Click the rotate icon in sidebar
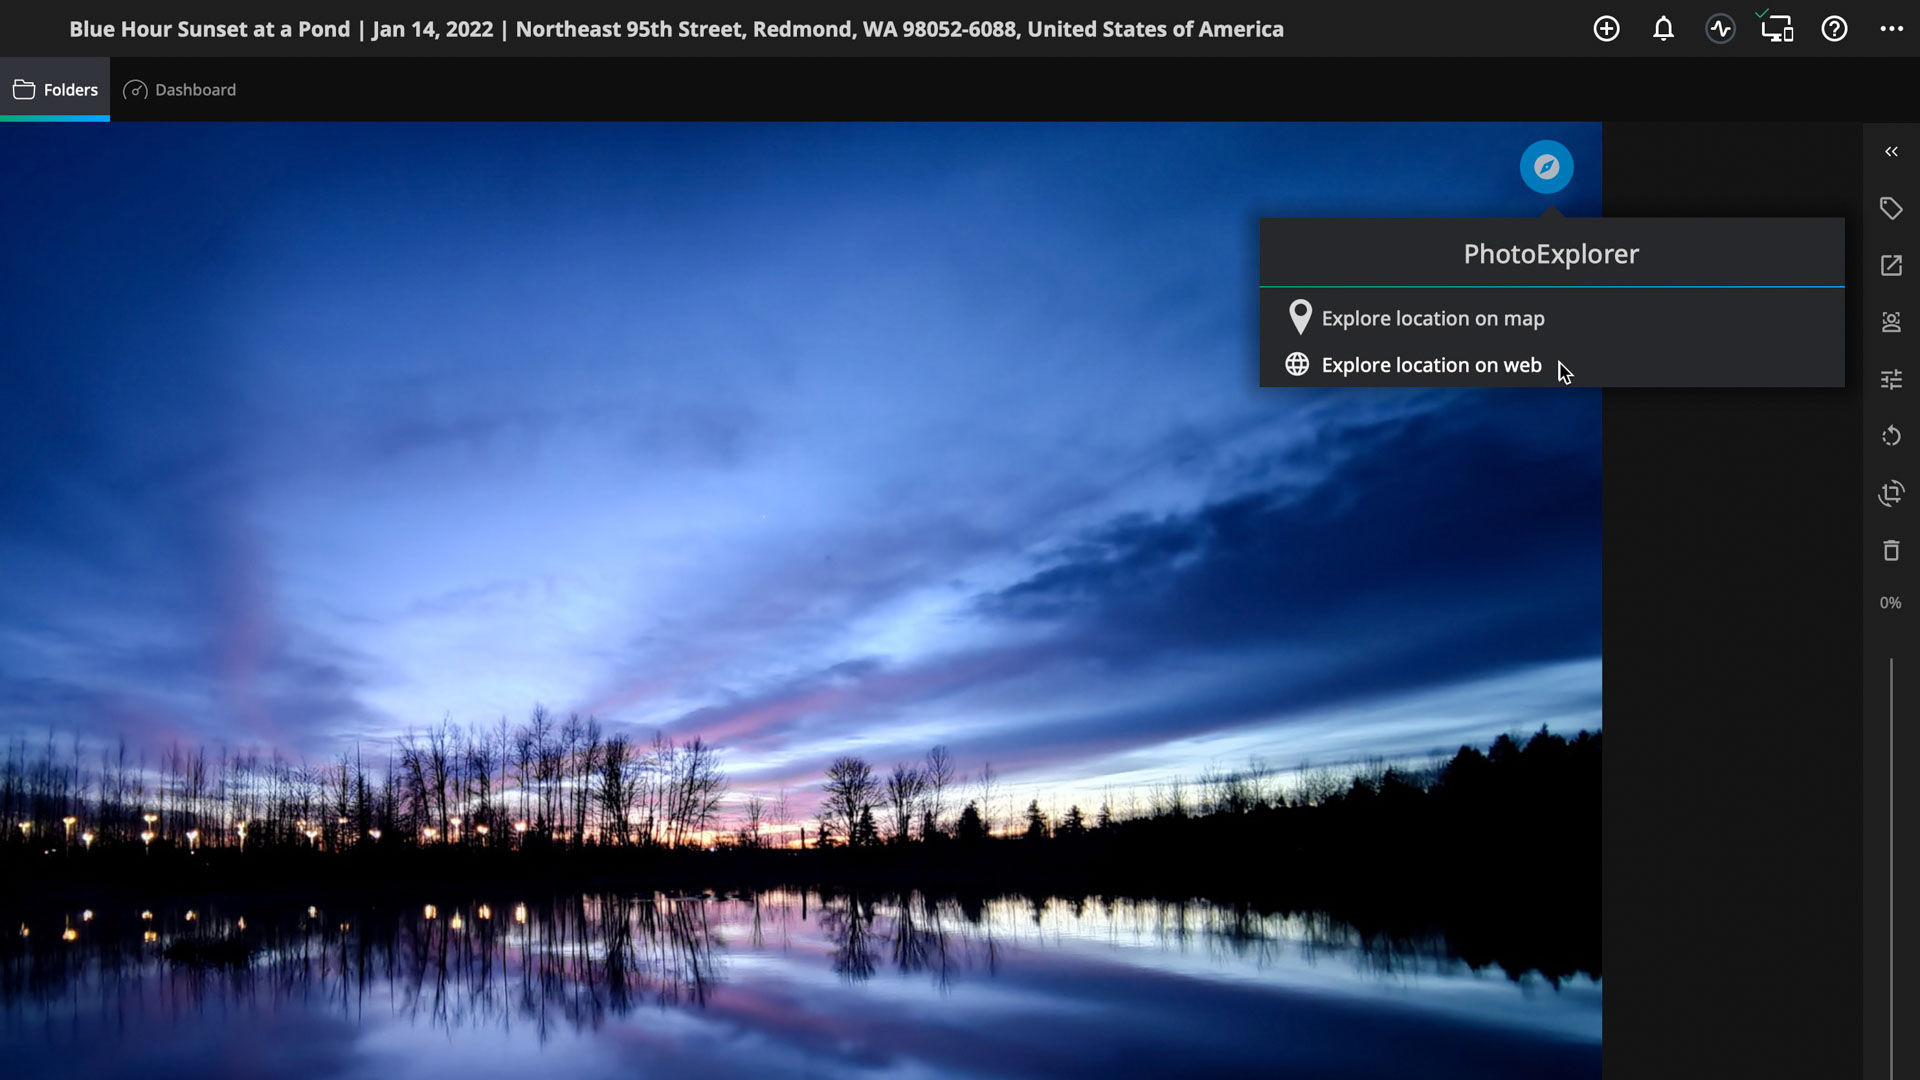This screenshot has width=1920, height=1080. [1891, 436]
